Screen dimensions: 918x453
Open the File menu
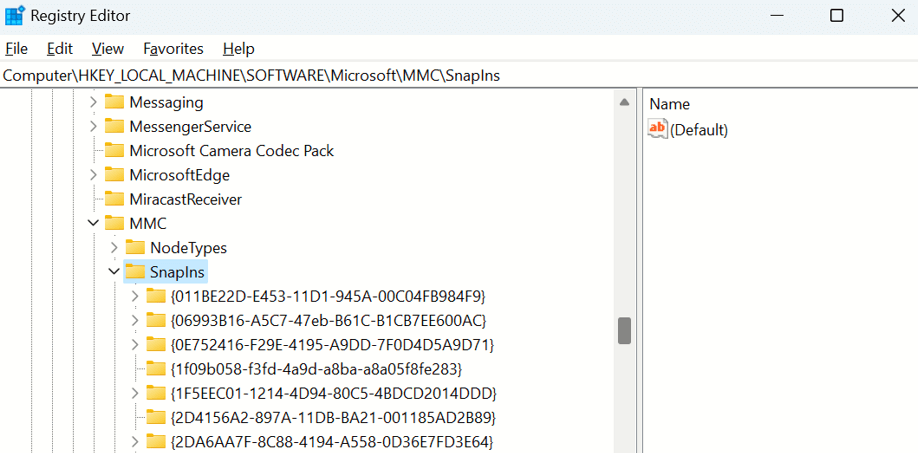[16, 48]
